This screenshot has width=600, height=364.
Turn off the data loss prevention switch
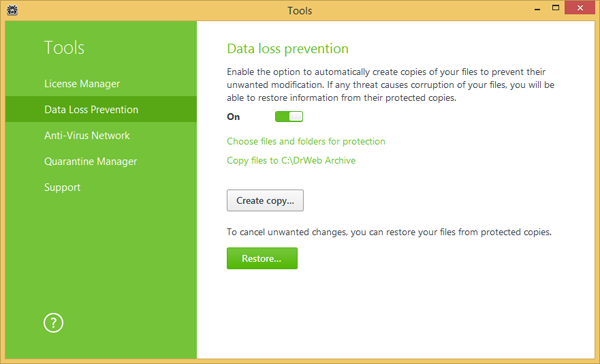click(289, 116)
